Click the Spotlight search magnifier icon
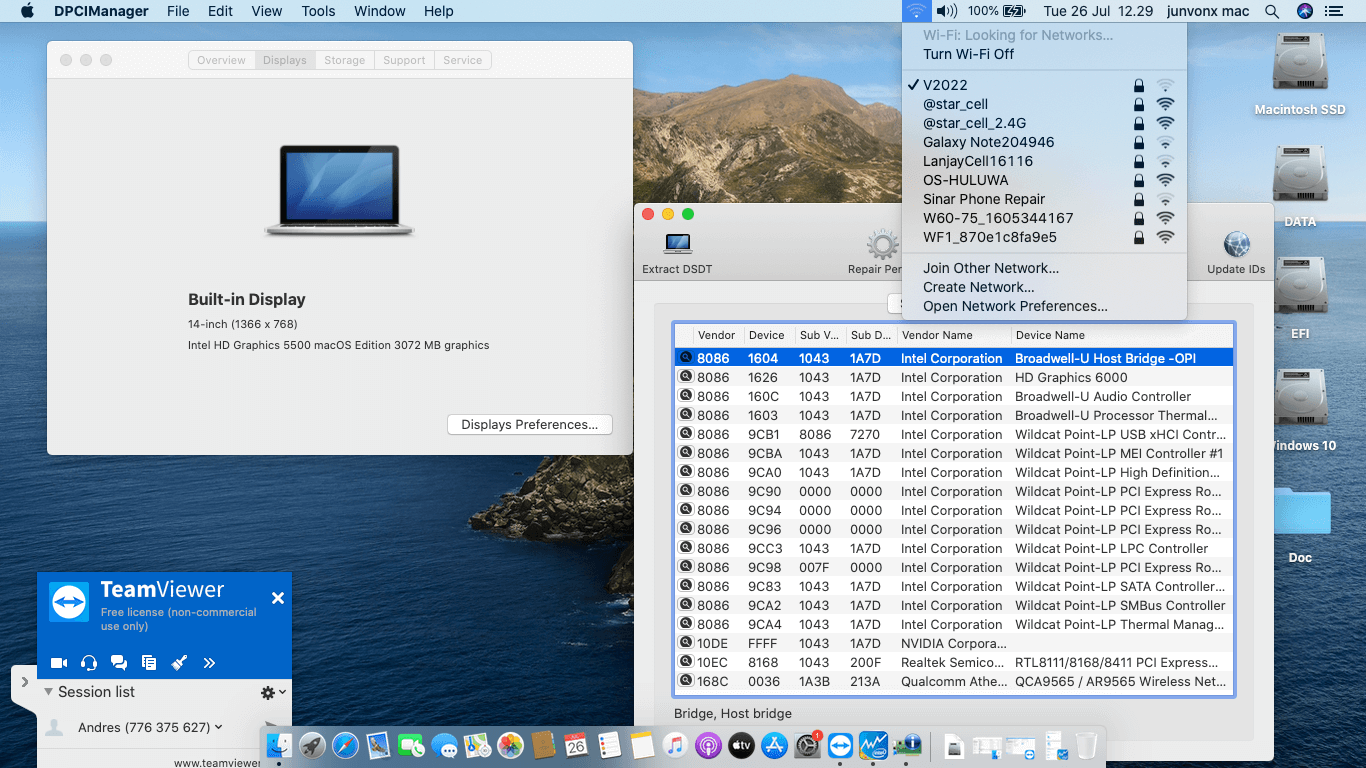This screenshot has height=768, width=1366. coord(1271,11)
